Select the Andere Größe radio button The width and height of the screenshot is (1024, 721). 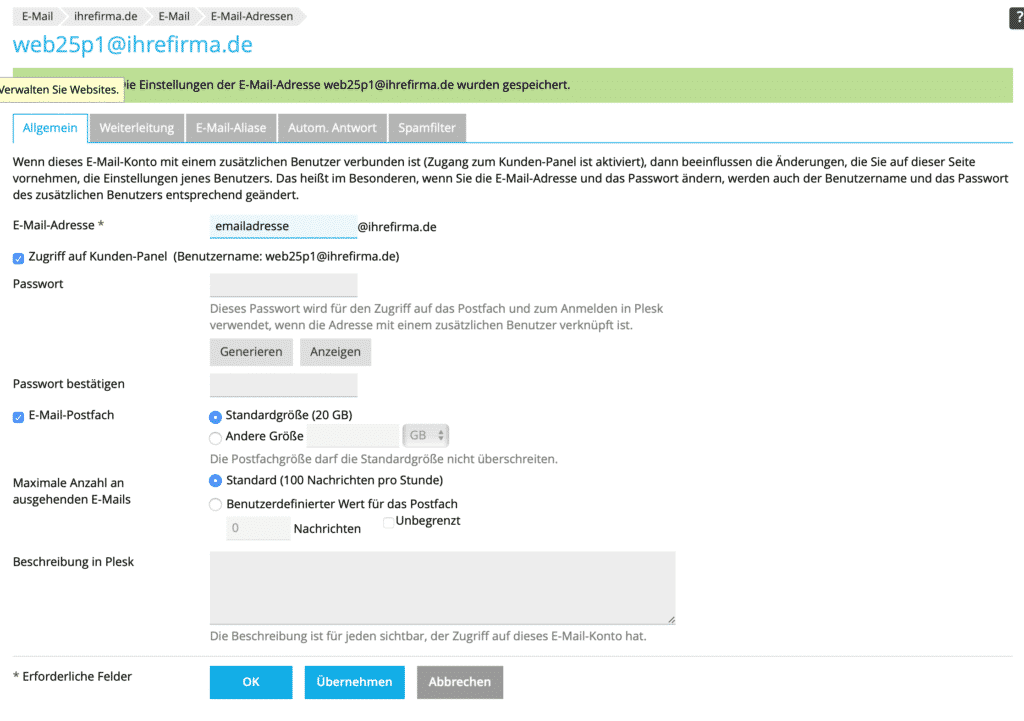click(x=216, y=437)
